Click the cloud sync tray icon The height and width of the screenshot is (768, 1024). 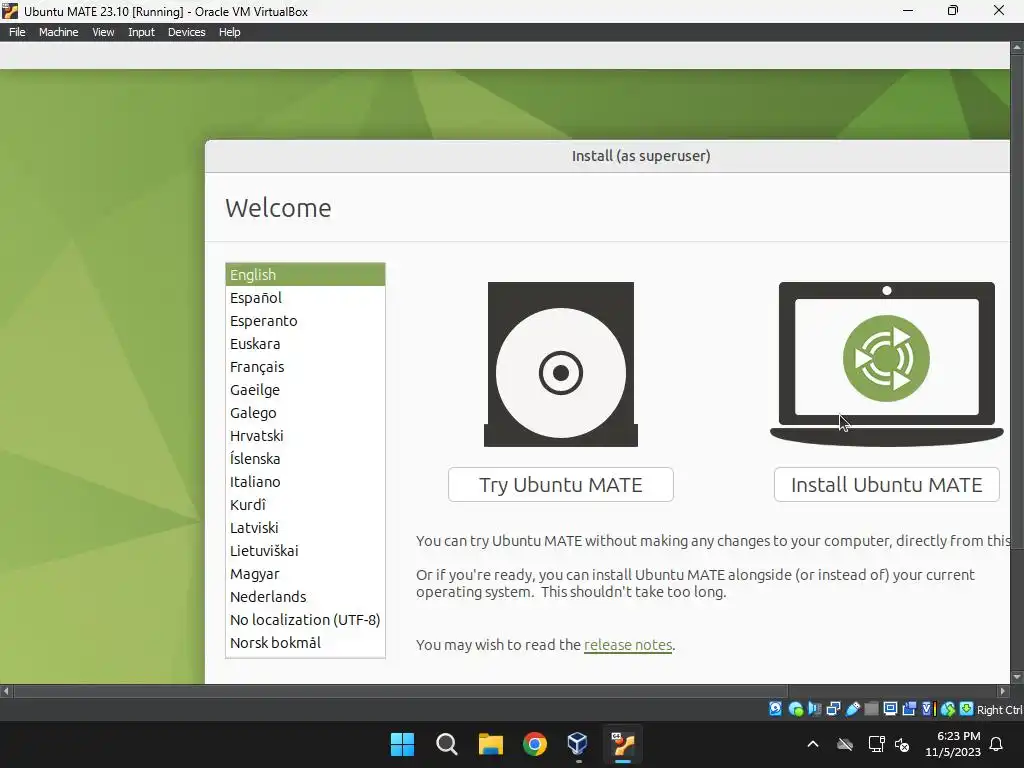pos(845,744)
